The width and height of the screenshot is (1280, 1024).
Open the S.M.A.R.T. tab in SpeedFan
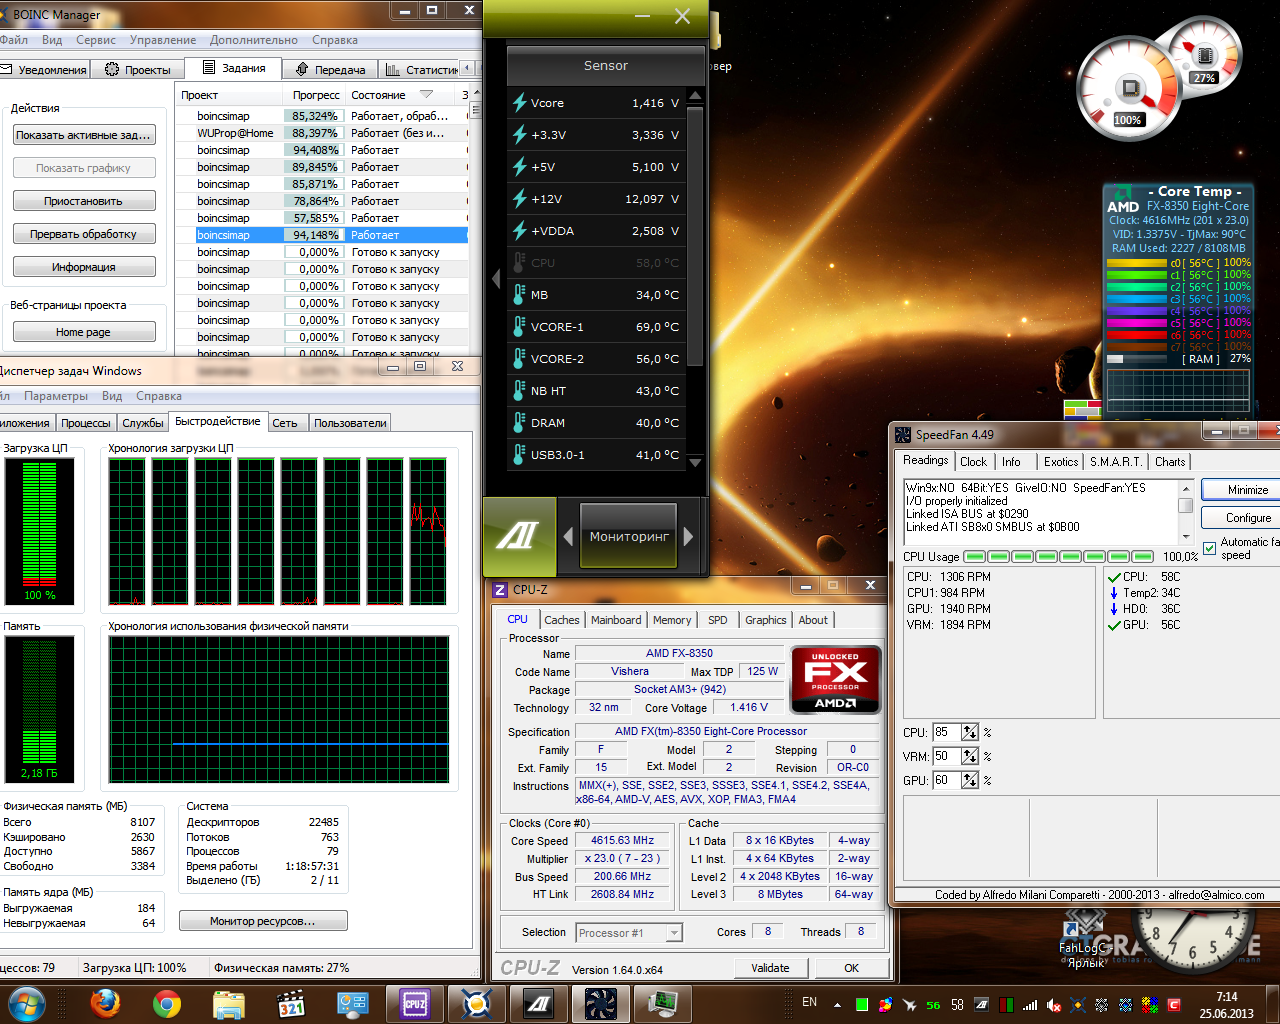pos(1116,462)
